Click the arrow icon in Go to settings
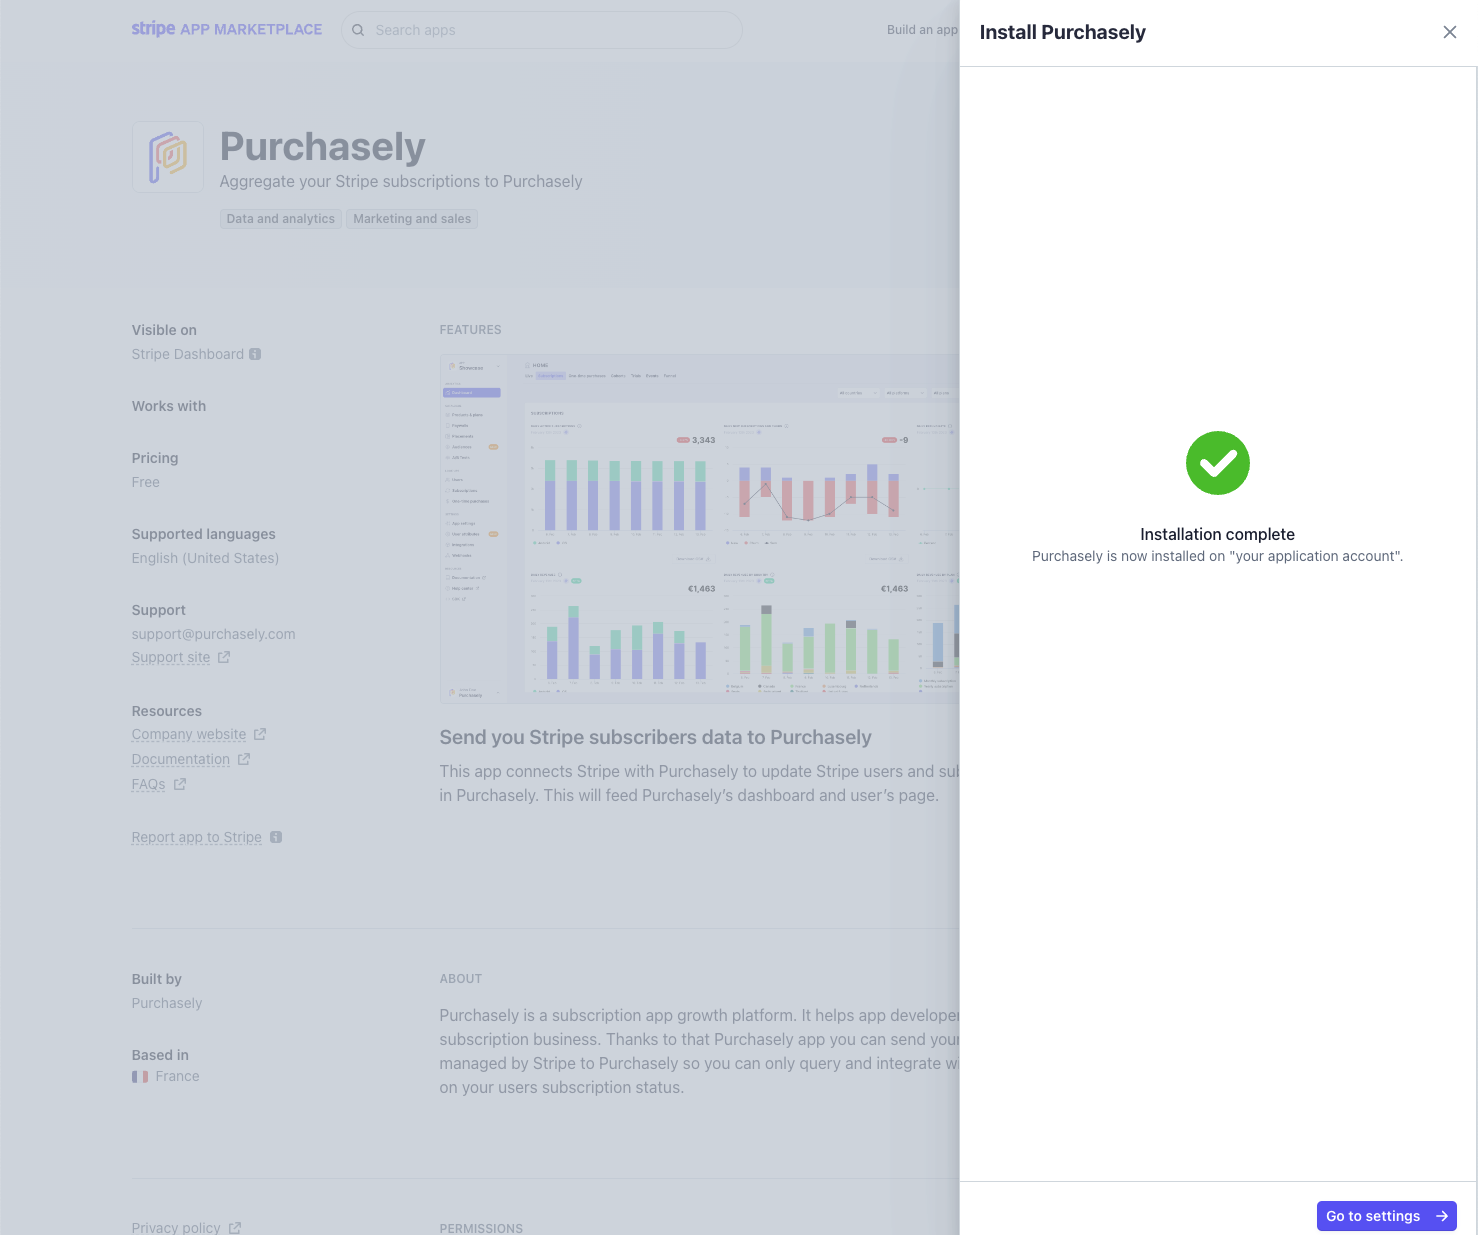This screenshot has height=1235, width=1478. 1442,1216
